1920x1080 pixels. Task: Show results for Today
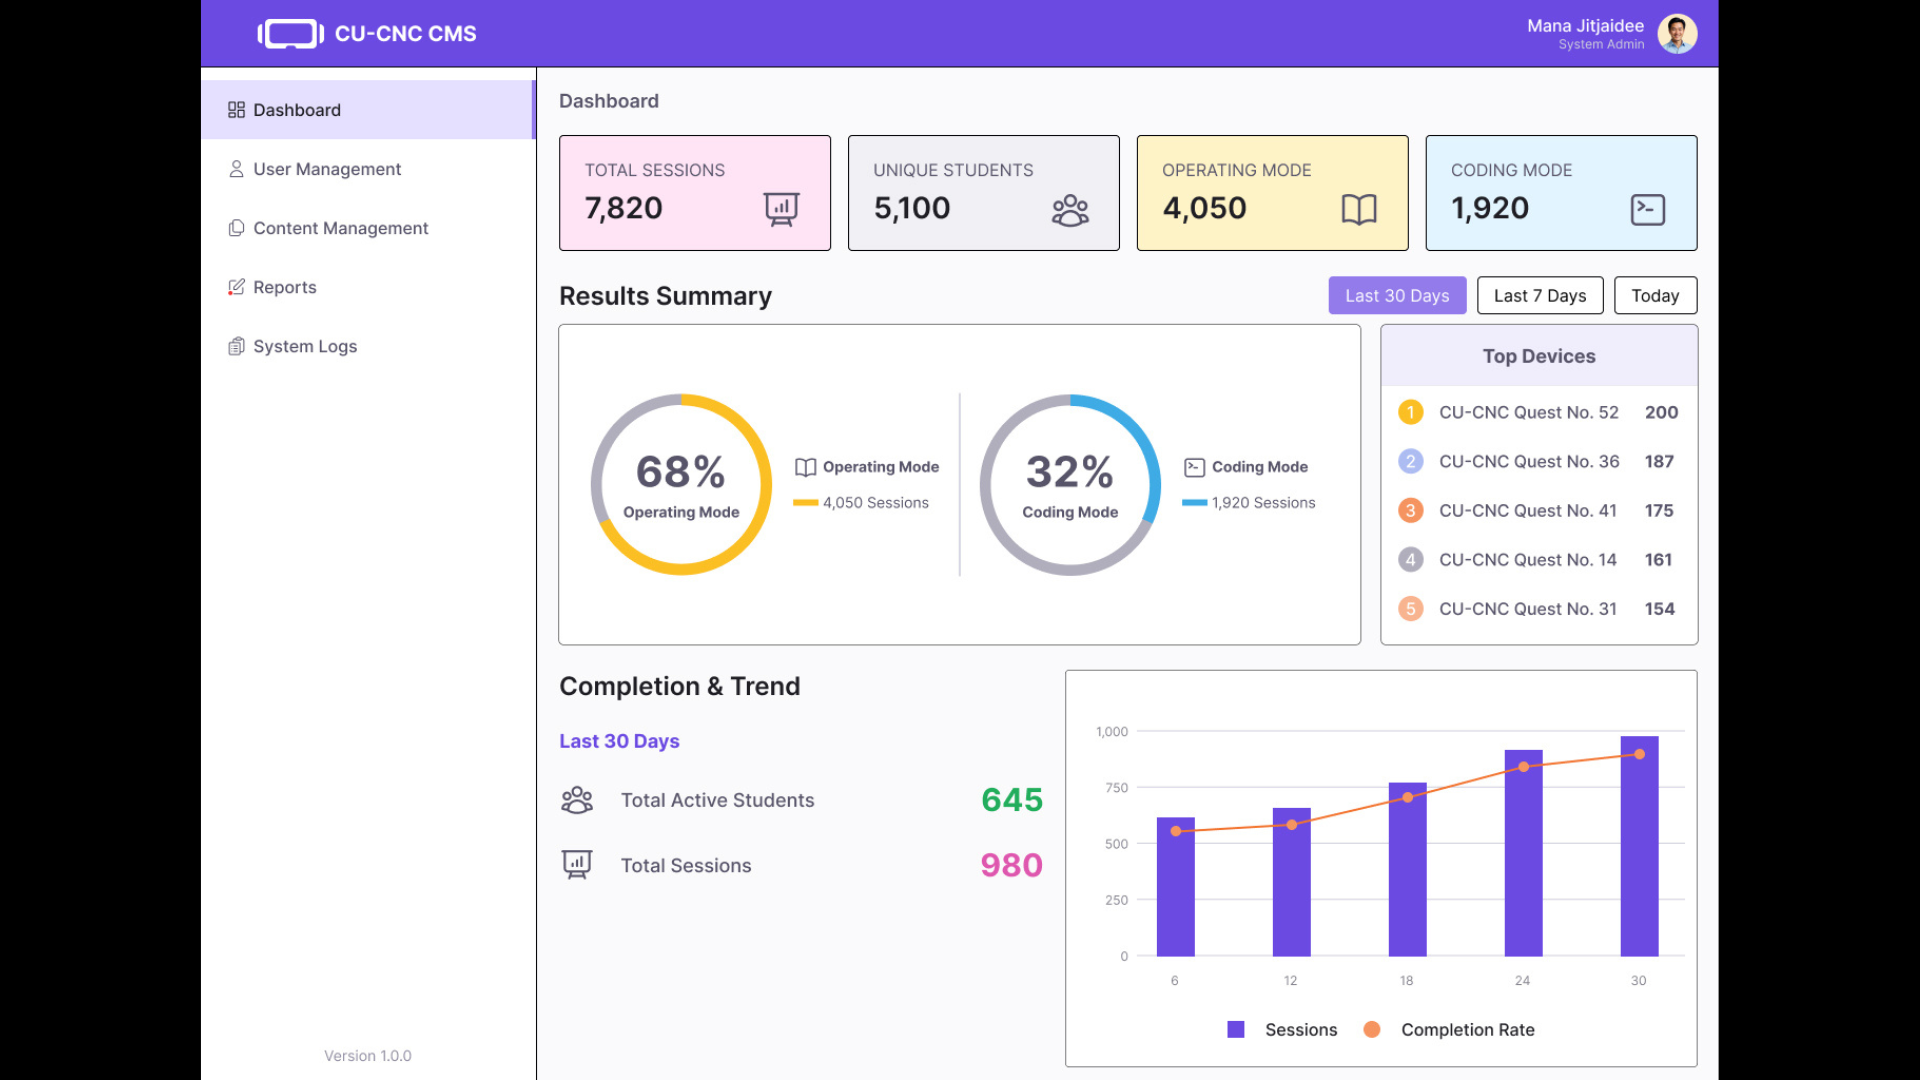pyautogui.click(x=1654, y=296)
